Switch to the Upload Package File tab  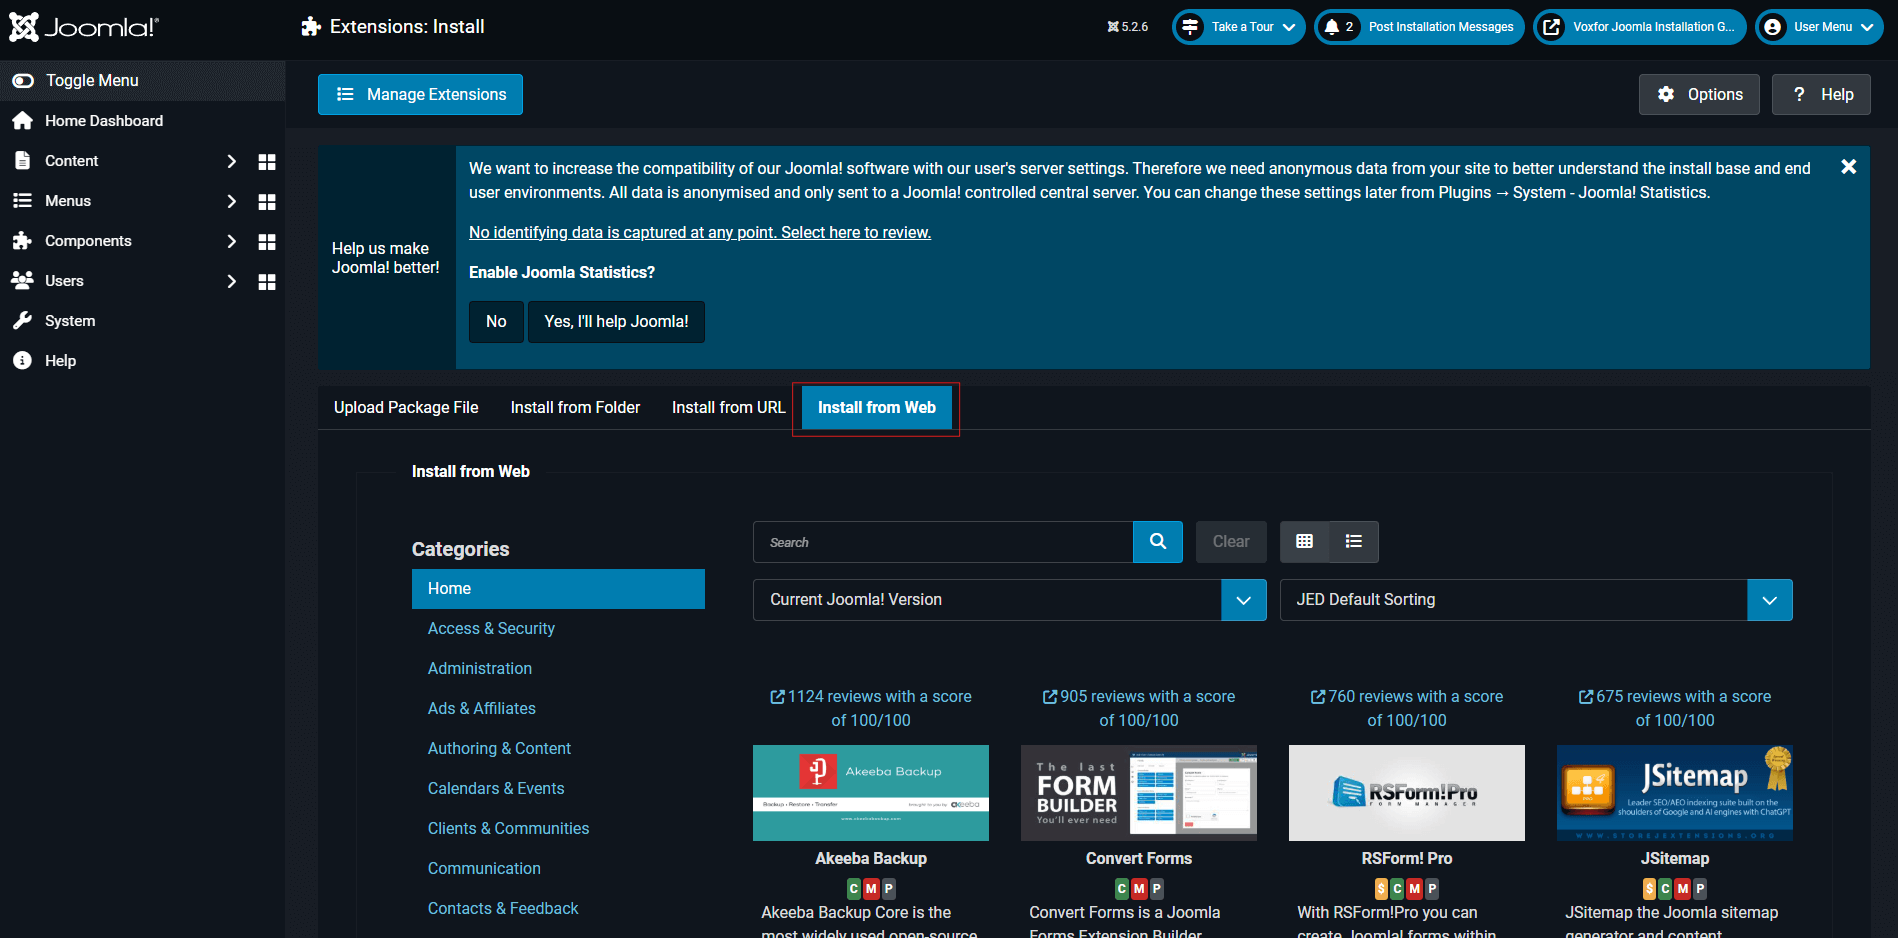(405, 407)
